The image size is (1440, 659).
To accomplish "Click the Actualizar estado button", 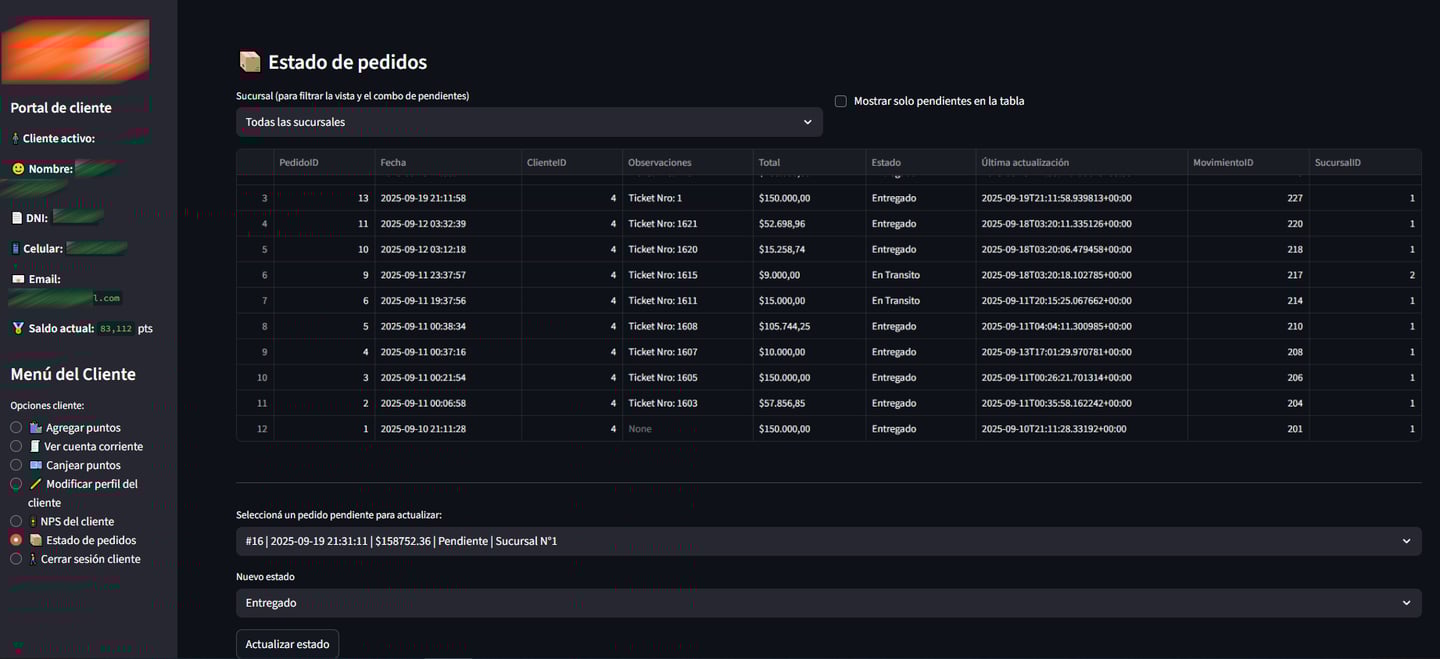I will pyautogui.click(x=288, y=644).
